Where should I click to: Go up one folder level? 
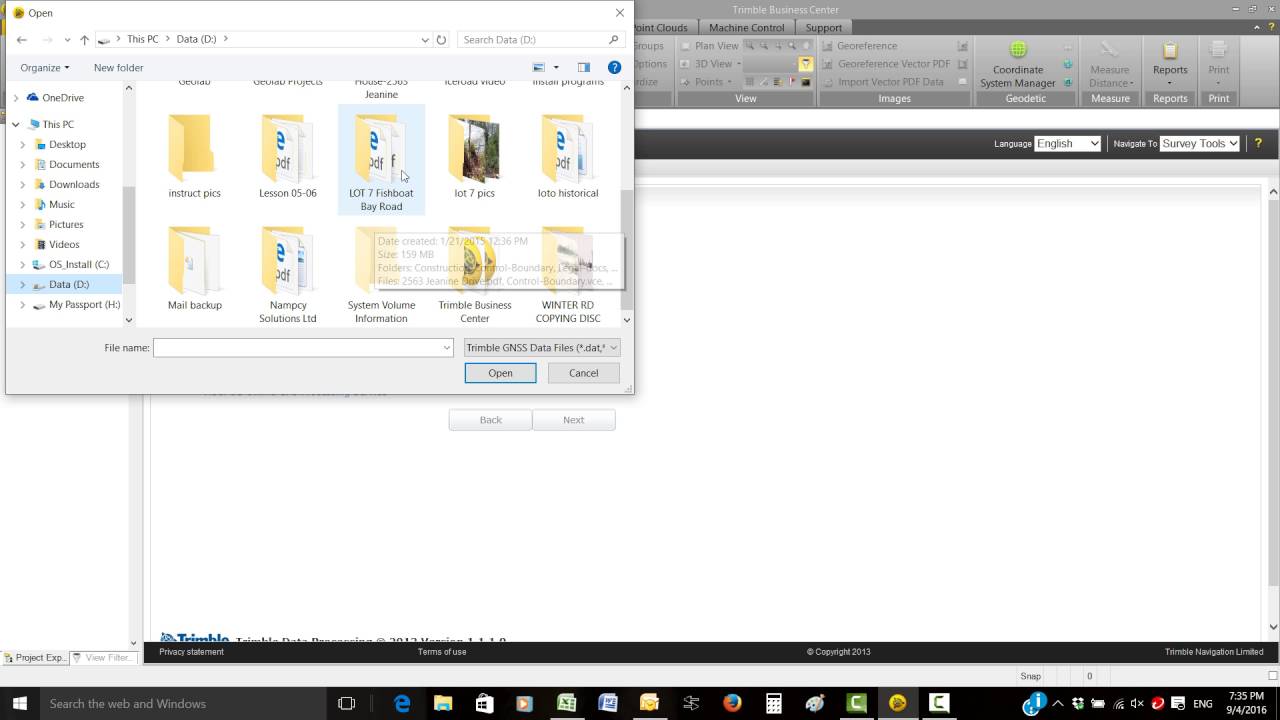point(84,40)
